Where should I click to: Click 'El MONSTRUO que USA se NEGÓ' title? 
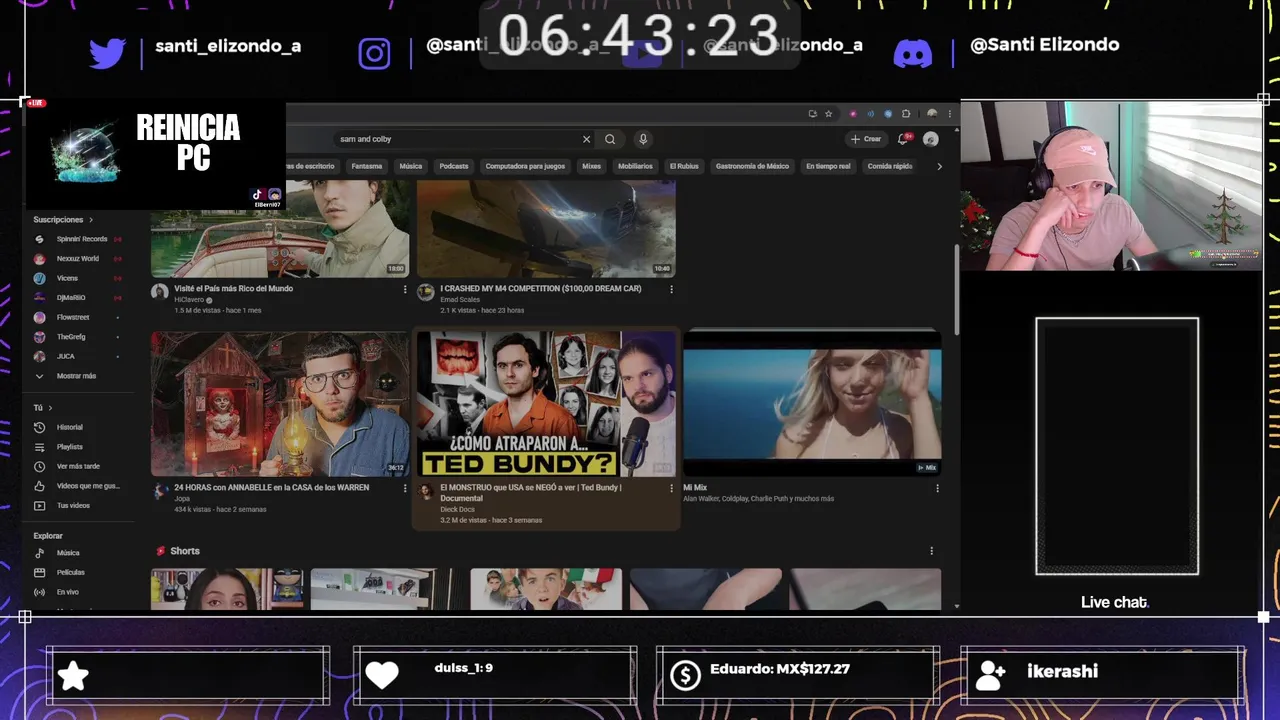(531, 492)
